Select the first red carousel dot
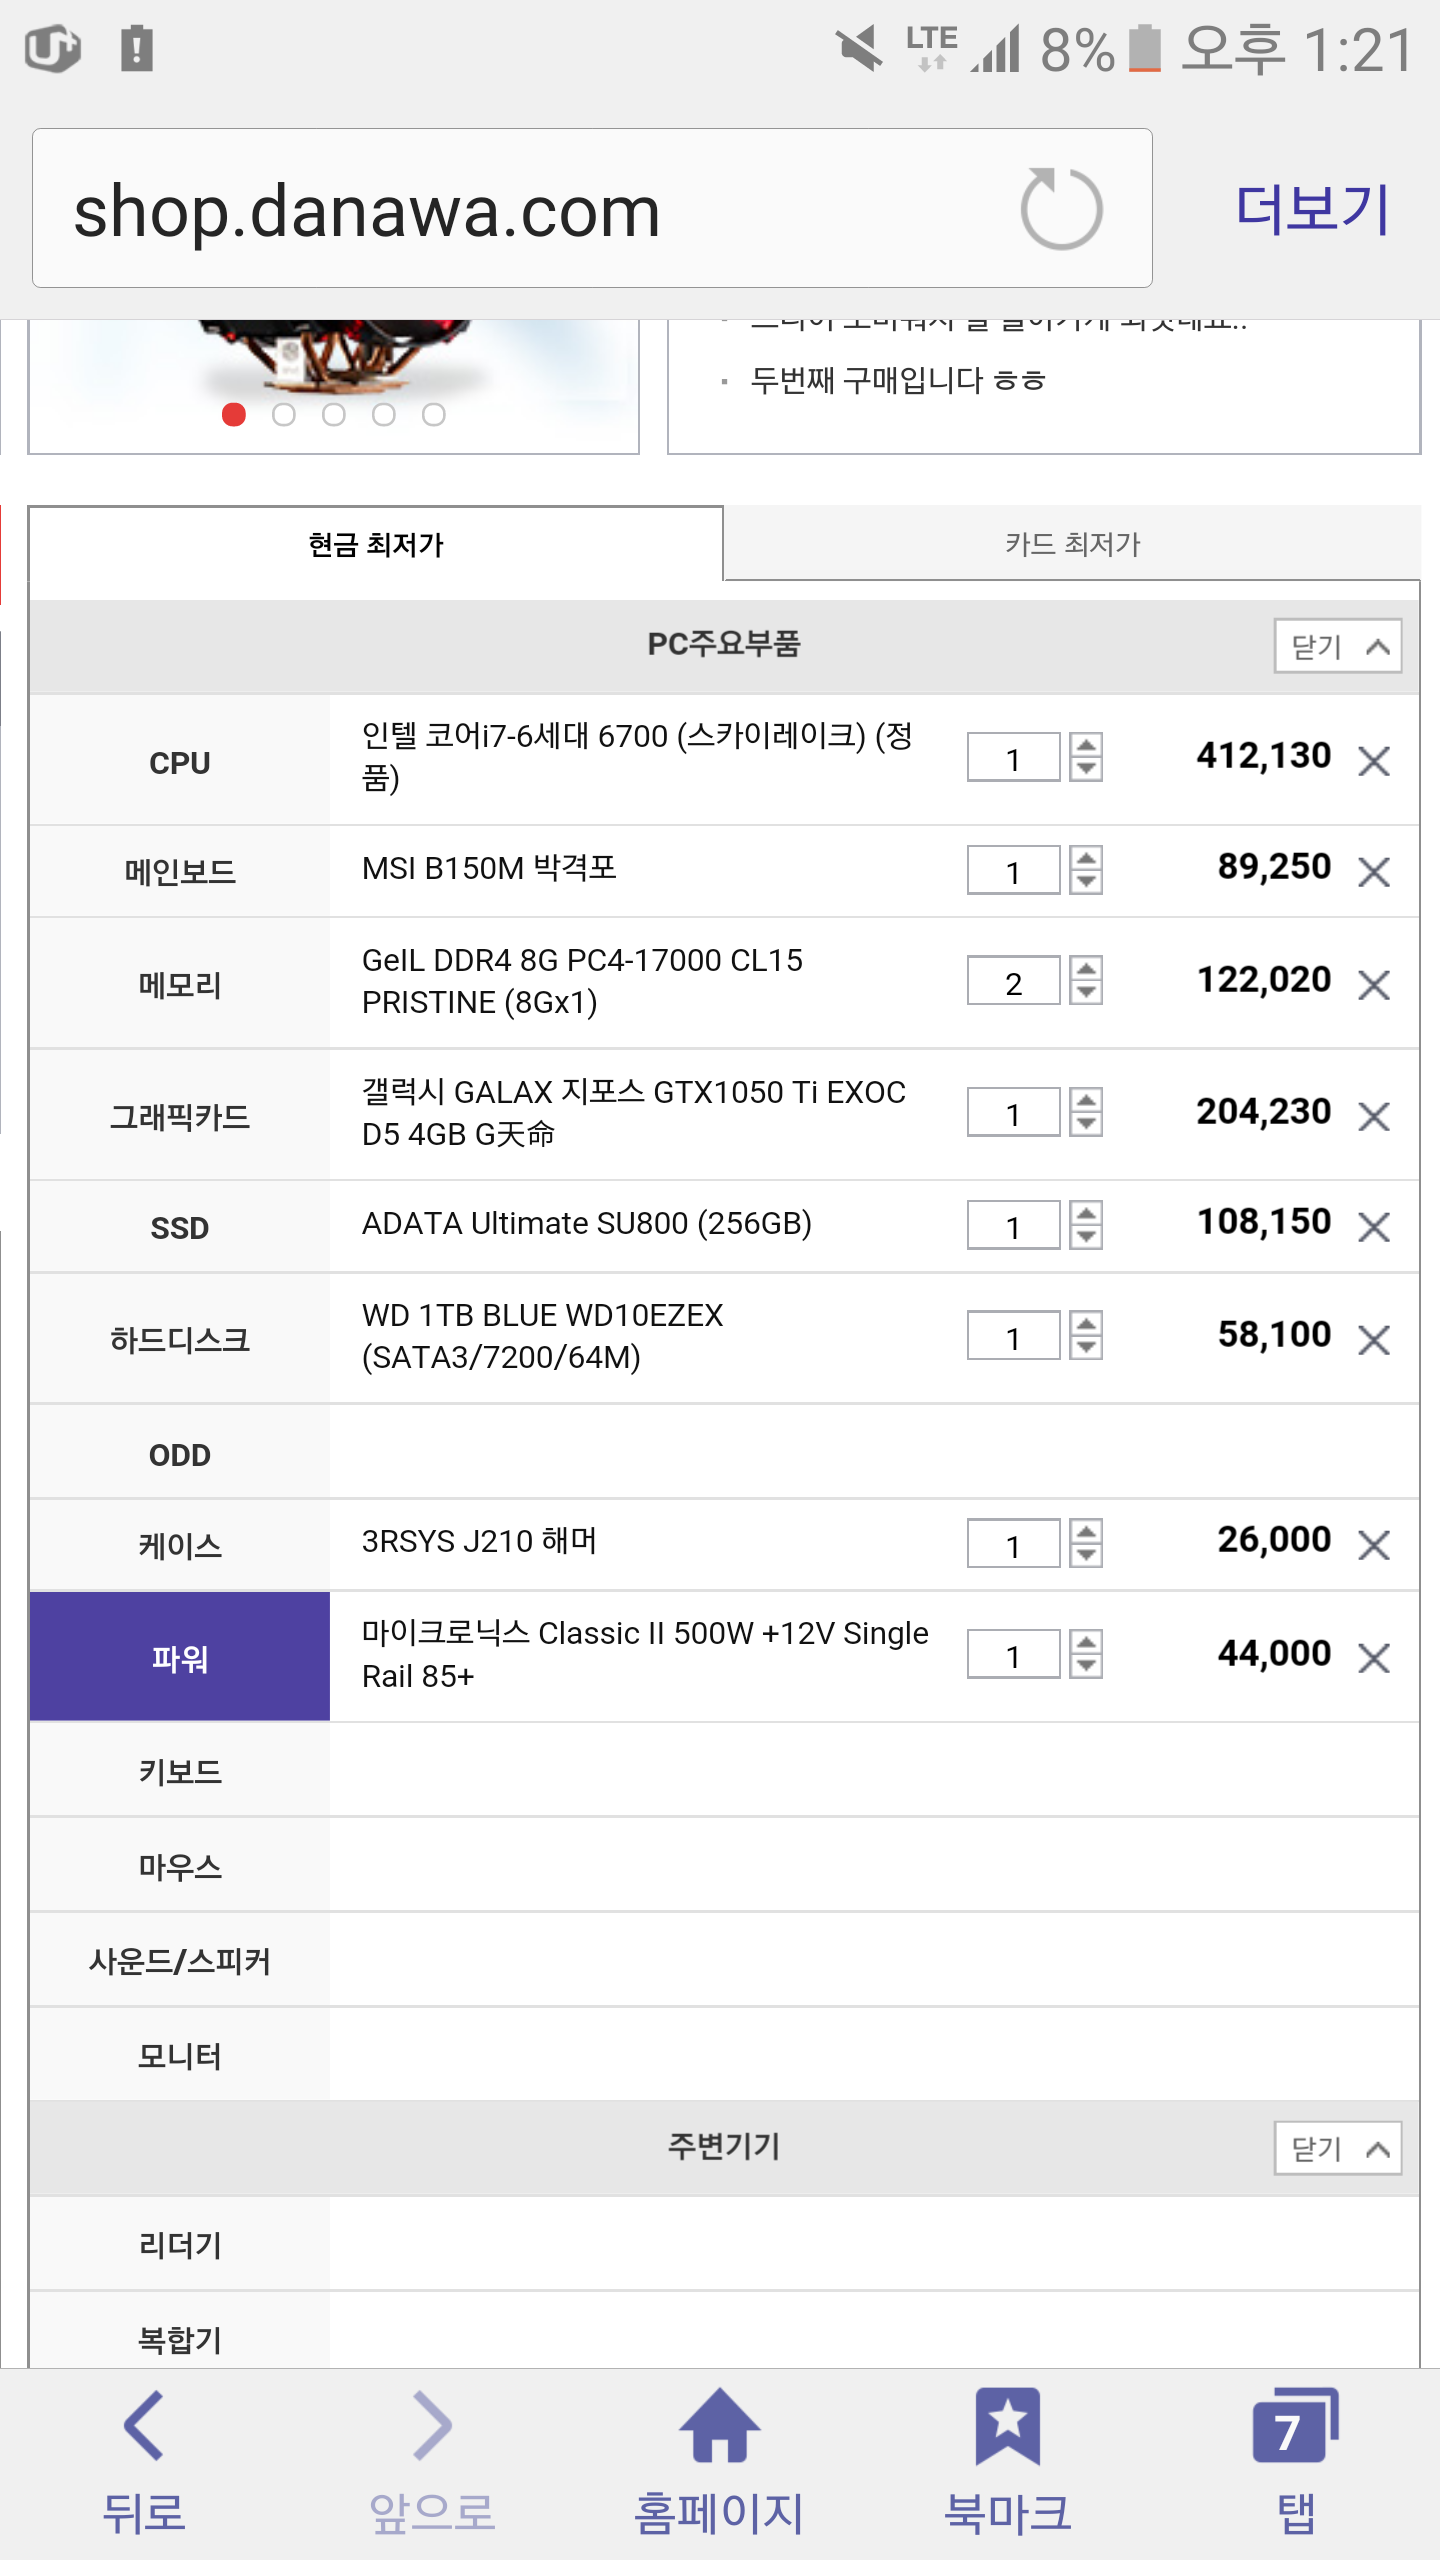Viewport: 1440px width, 2560px height. [x=234, y=414]
